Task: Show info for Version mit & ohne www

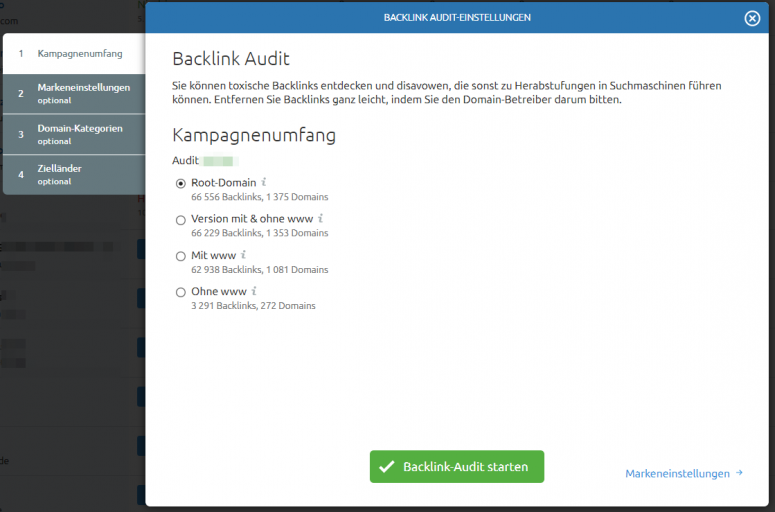Action: click(320, 219)
